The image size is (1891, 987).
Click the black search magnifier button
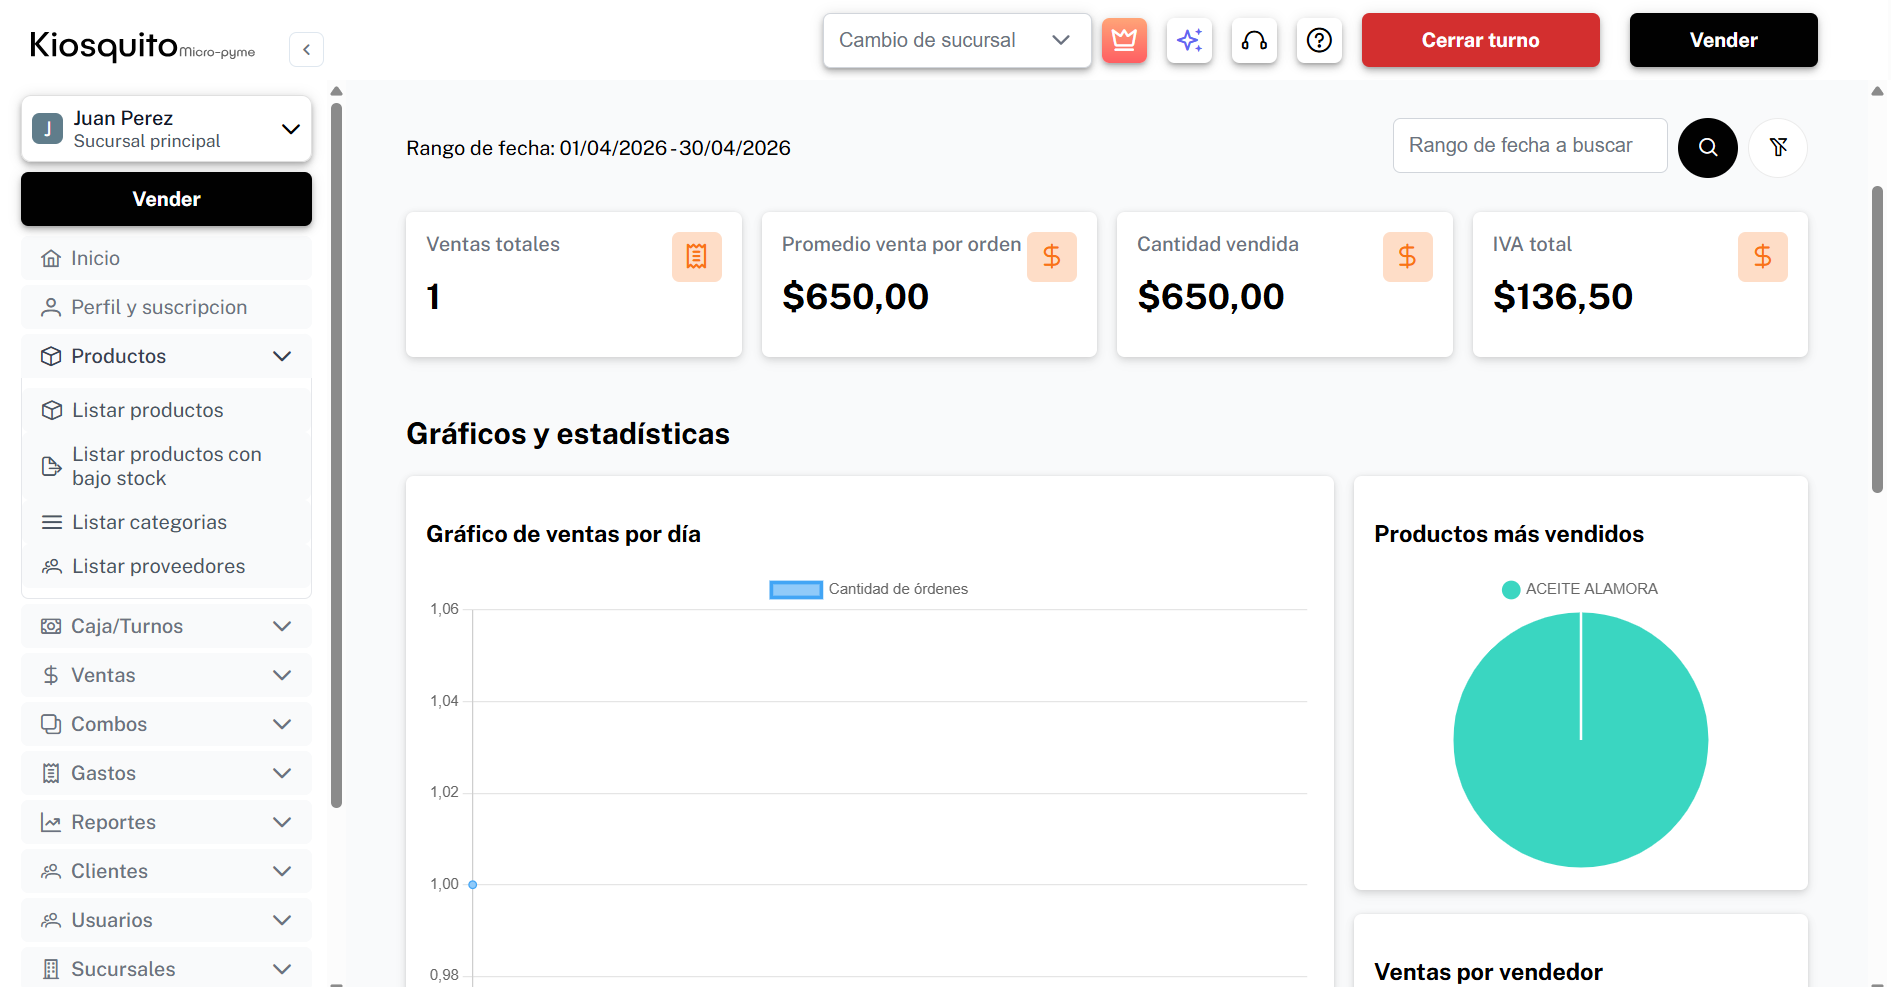(x=1707, y=148)
